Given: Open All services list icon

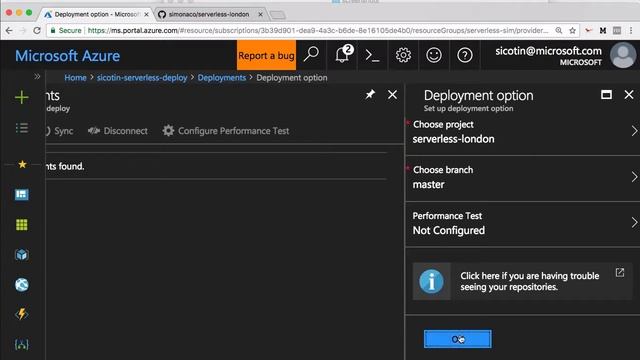Looking at the screenshot, I should pos(22,128).
